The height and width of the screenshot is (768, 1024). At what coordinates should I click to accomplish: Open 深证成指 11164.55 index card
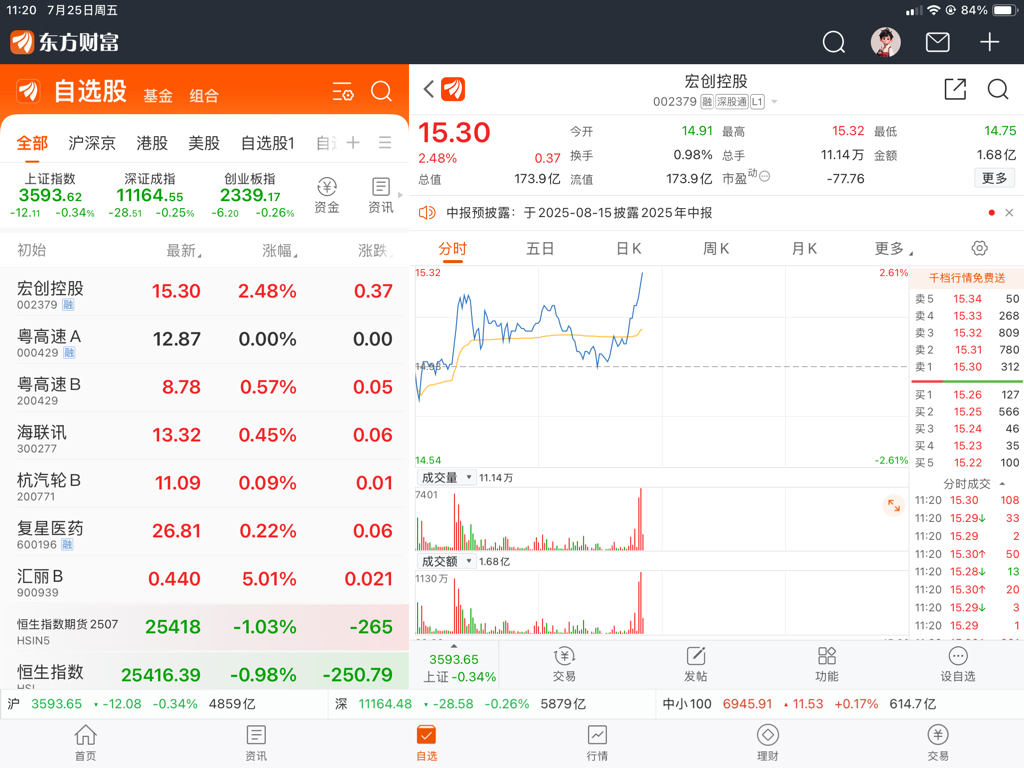coord(151,195)
